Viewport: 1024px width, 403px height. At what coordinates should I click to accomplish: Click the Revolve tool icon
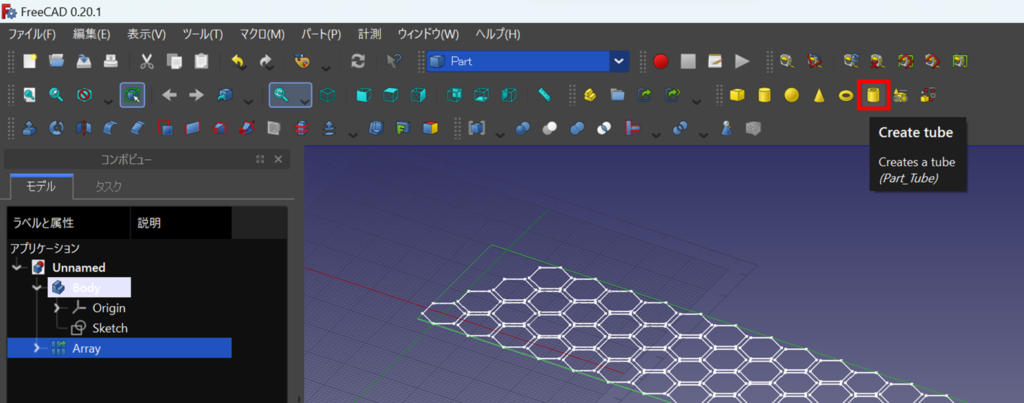click(56, 129)
